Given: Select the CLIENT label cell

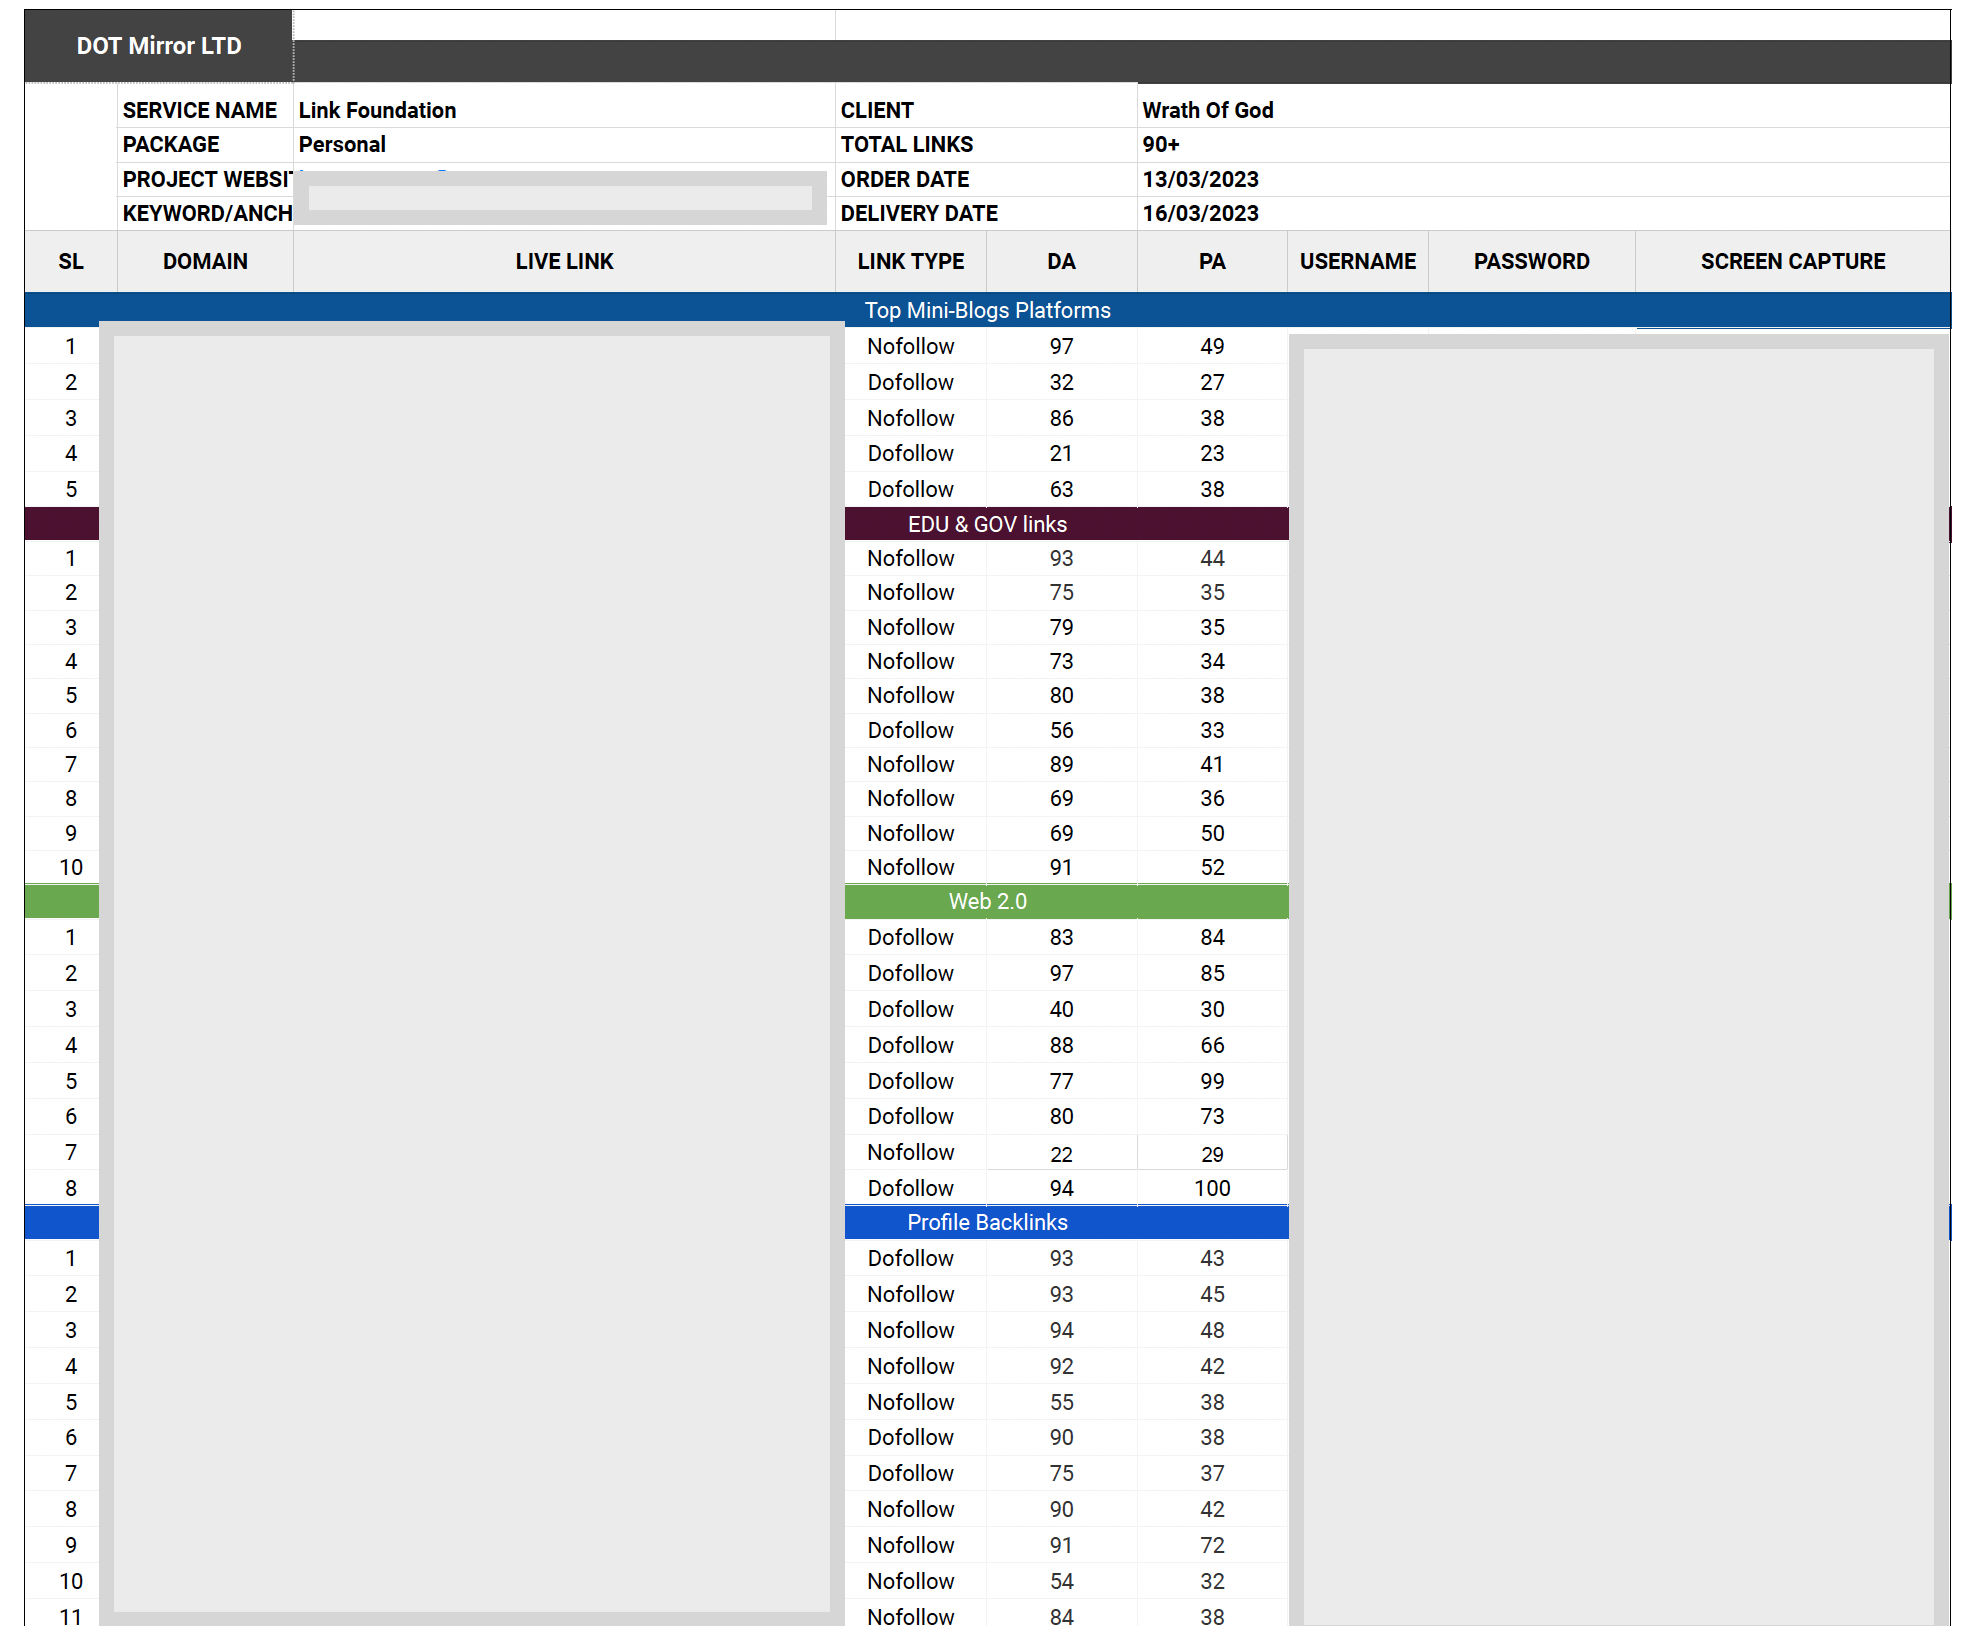Looking at the screenshot, I should click(x=986, y=110).
